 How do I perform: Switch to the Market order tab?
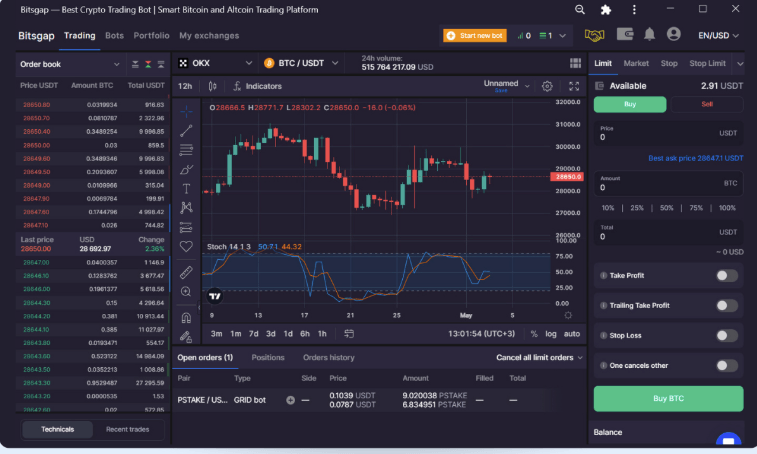636,63
